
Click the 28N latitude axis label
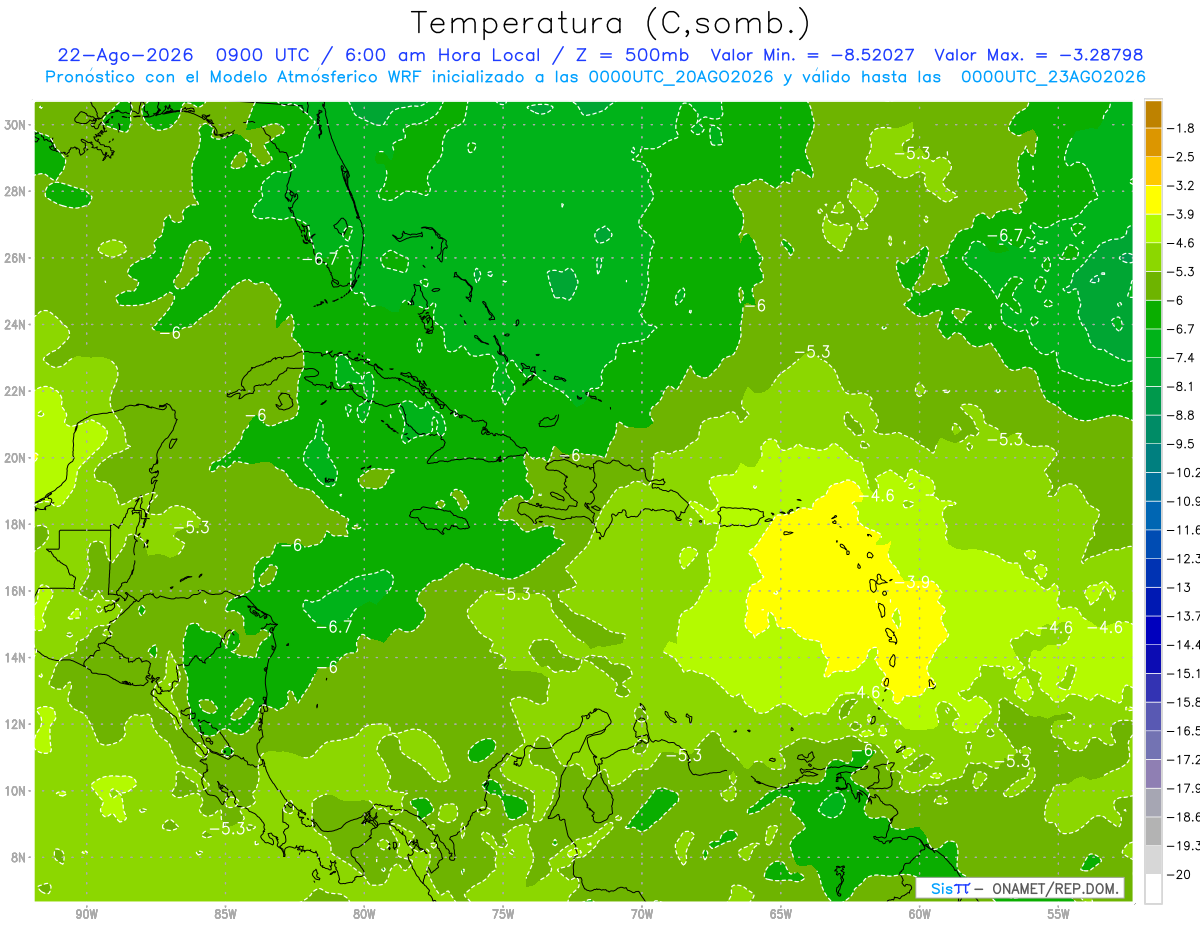click(16, 191)
